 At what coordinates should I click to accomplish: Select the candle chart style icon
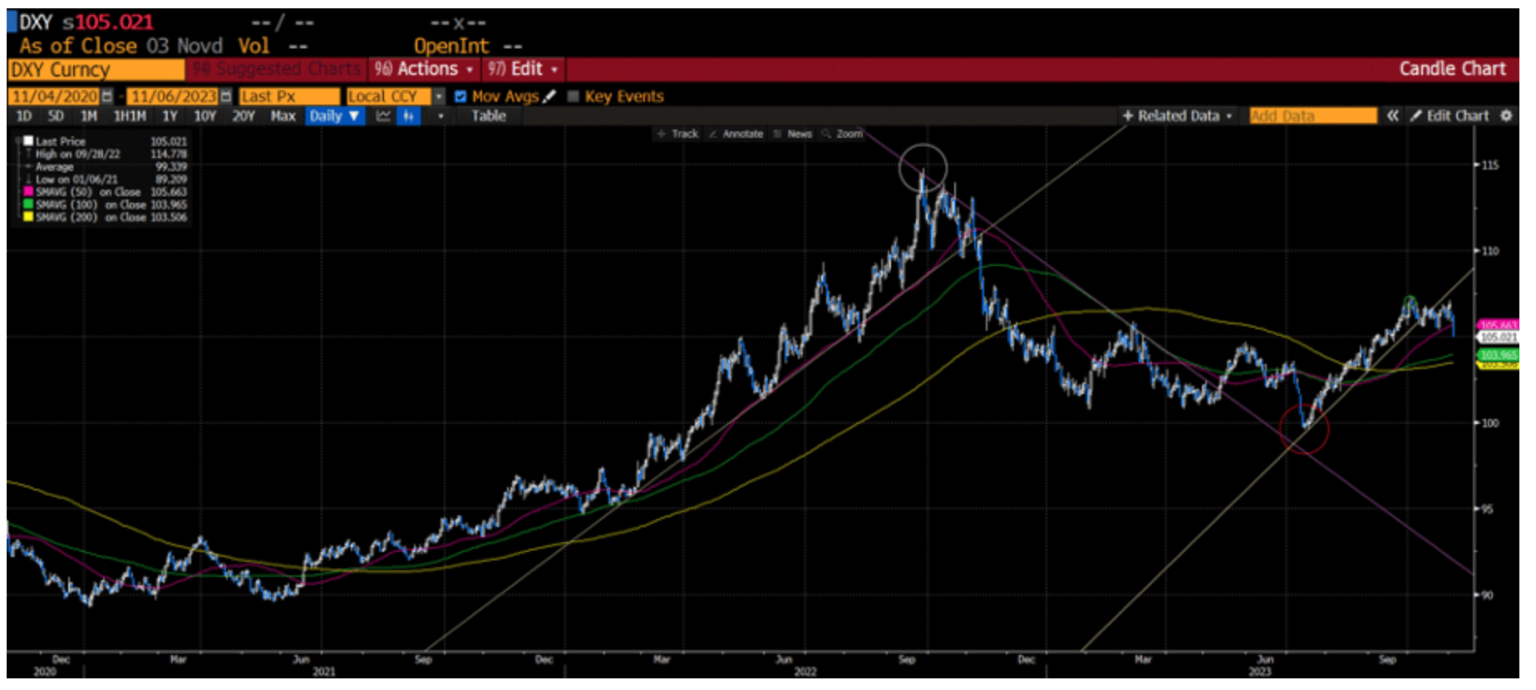[x=408, y=116]
